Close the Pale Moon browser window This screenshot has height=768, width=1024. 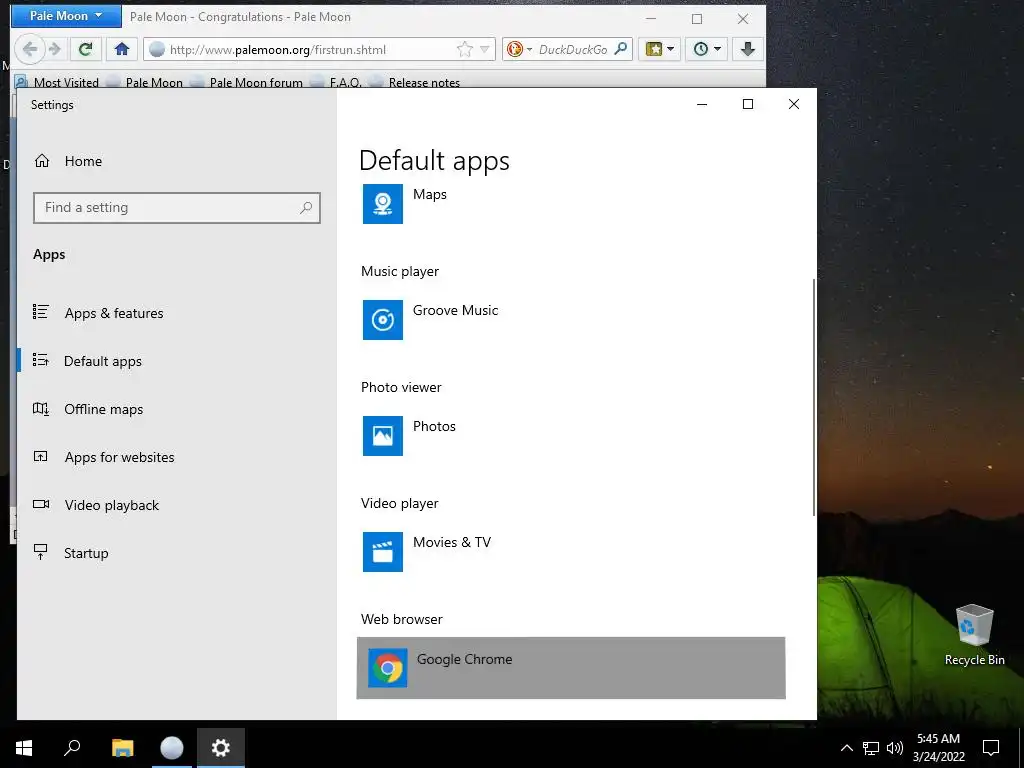pyautogui.click(x=743, y=19)
